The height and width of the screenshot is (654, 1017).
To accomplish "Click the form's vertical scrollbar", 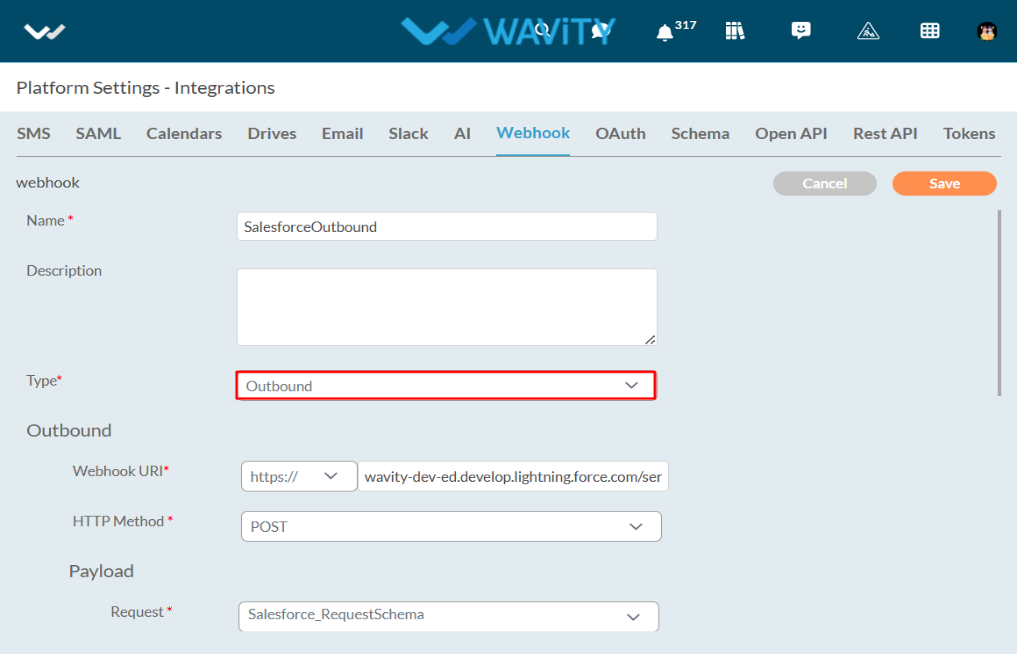I will (999, 302).
